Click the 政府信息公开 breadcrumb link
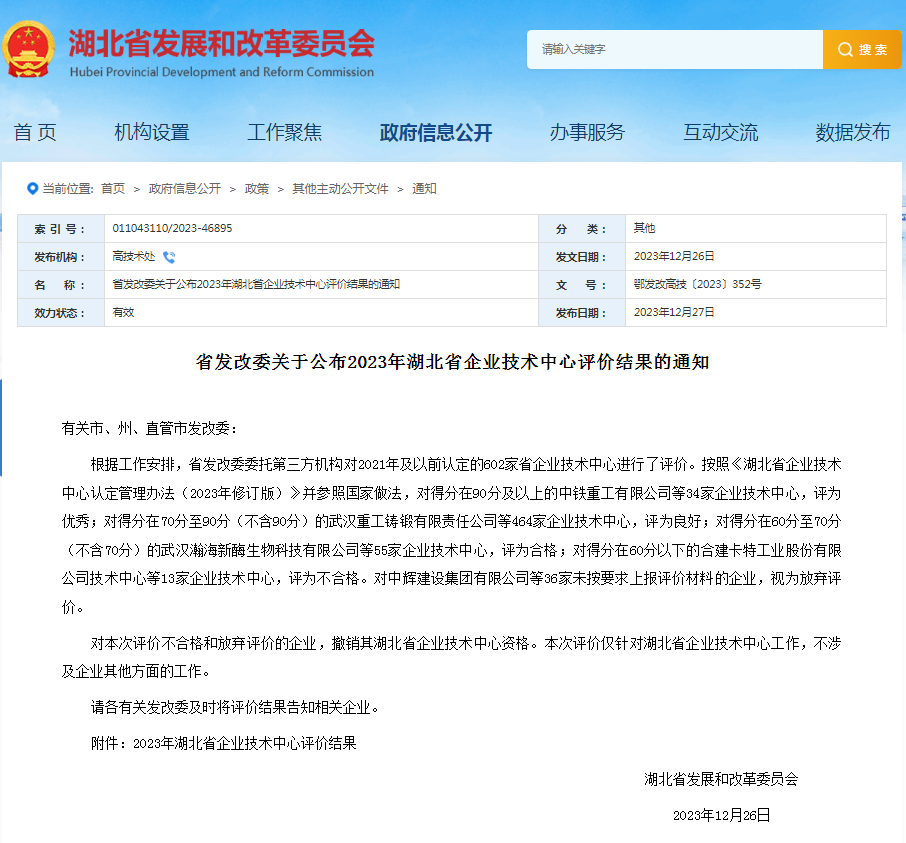Viewport: 906px width, 843px height. 185,188
